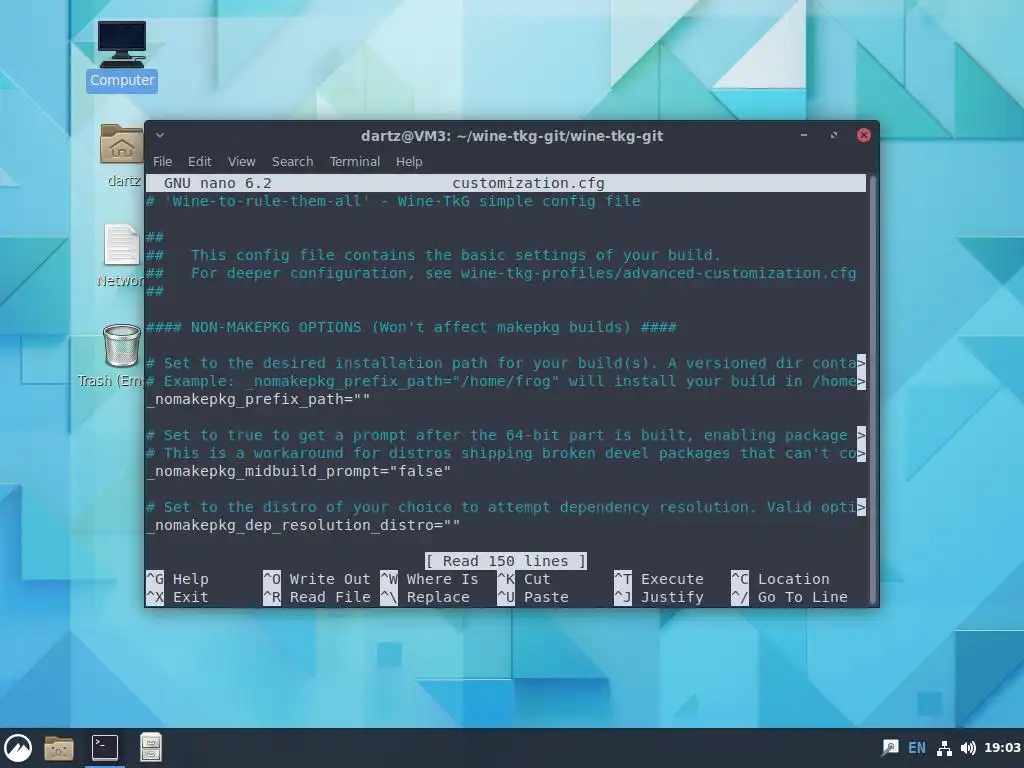Open the Computer desktop icon
This screenshot has height=768, width=1024.
click(x=121, y=56)
